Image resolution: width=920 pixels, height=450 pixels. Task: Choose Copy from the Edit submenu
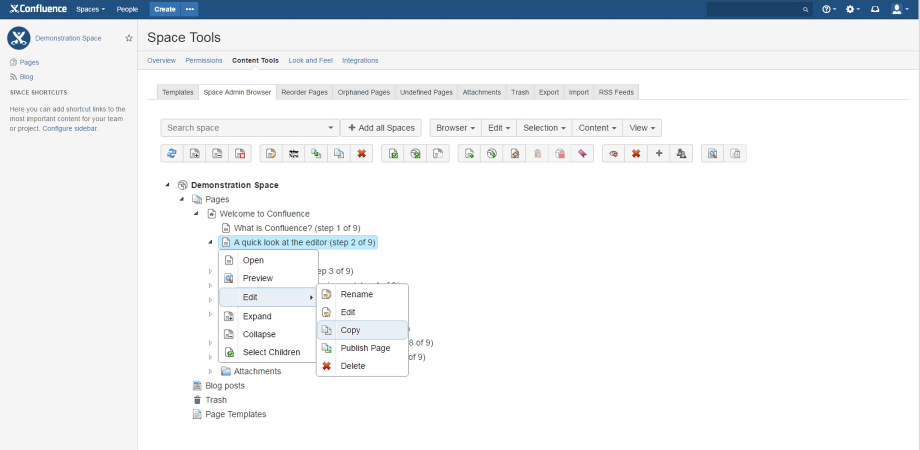pos(350,330)
